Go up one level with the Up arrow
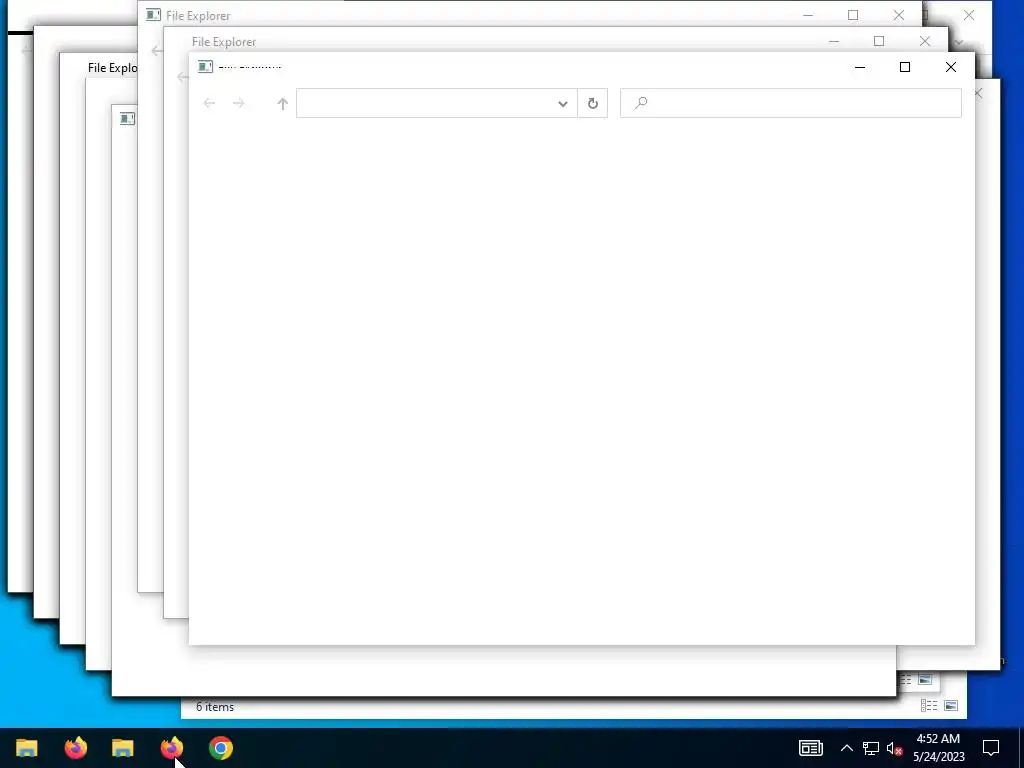The width and height of the screenshot is (1024, 768). click(x=282, y=103)
